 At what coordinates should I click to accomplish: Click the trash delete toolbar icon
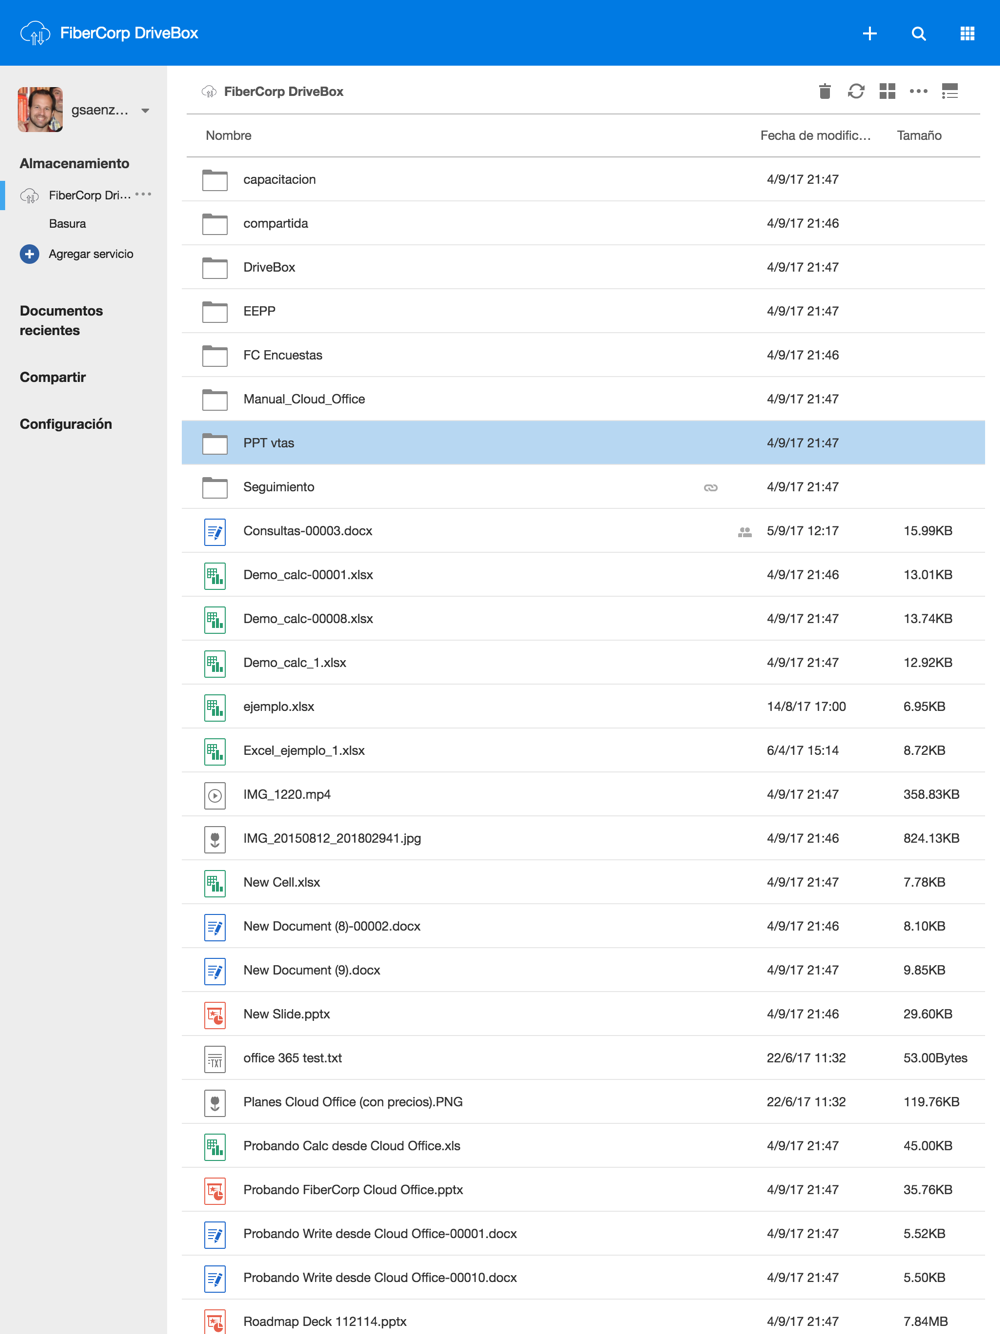pyautogui.click(x=825, y=91)
